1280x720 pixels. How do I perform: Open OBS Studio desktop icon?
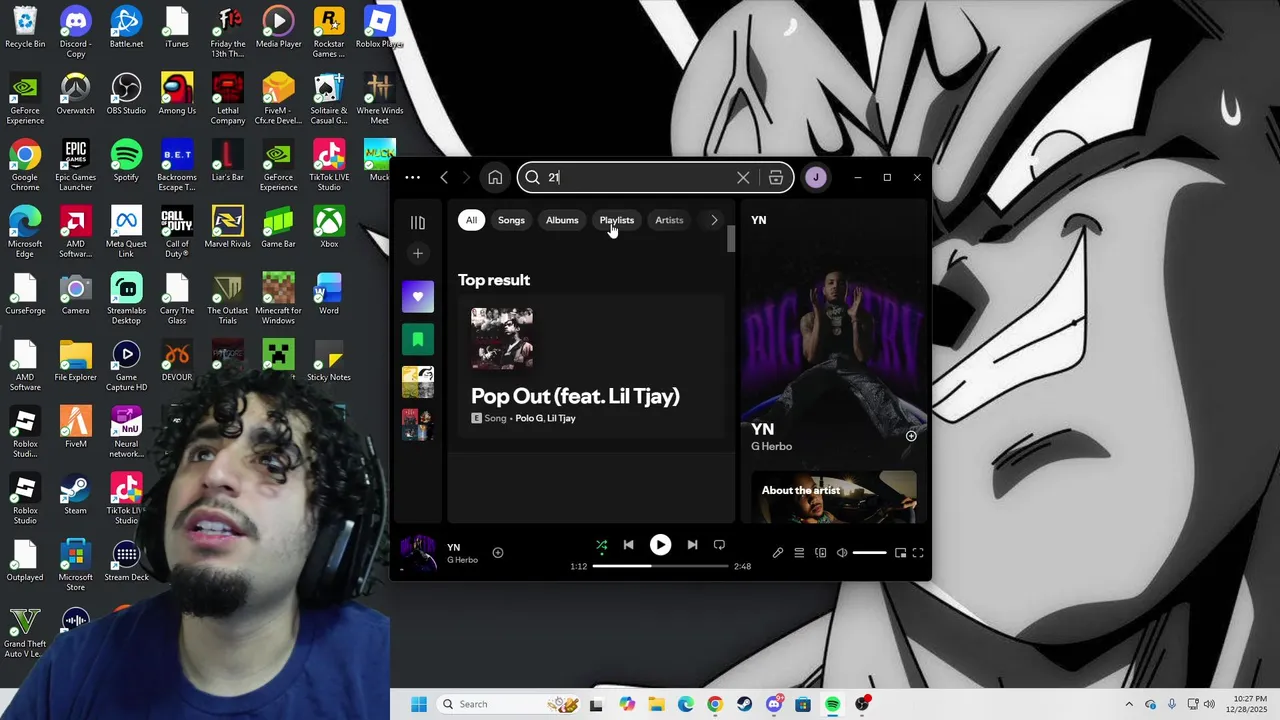click(126, 94)
